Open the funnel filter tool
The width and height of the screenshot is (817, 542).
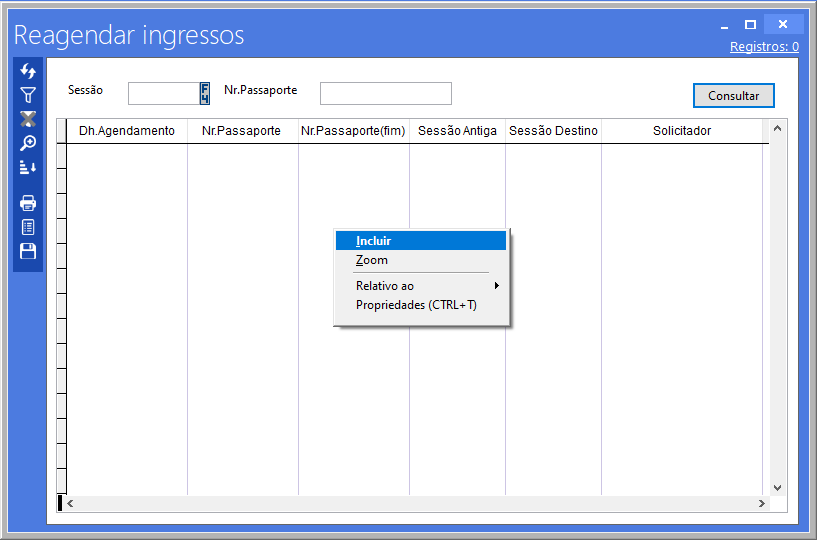pyautogui.click(x=28, y=96)
